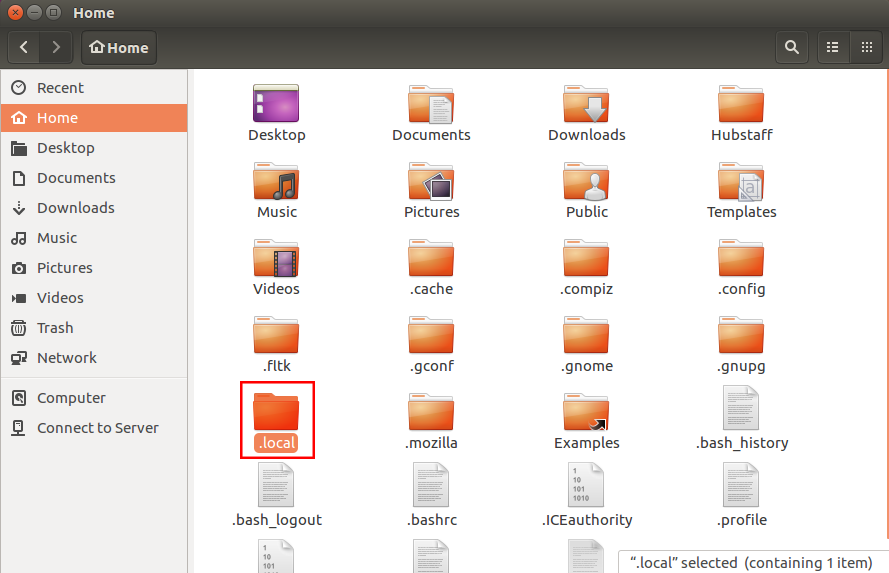Select the Hubstaff folder icon
889x573 pixels.
click(x=741, y=104)
